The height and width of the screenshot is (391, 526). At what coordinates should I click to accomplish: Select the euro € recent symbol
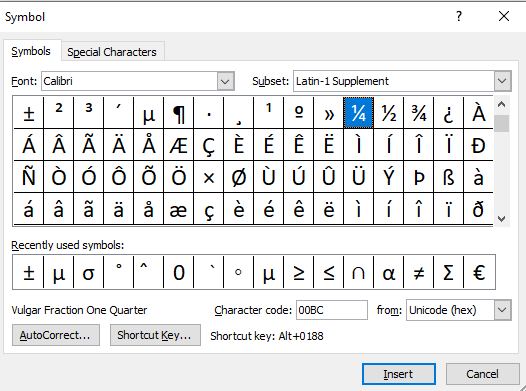click(479, 272)
